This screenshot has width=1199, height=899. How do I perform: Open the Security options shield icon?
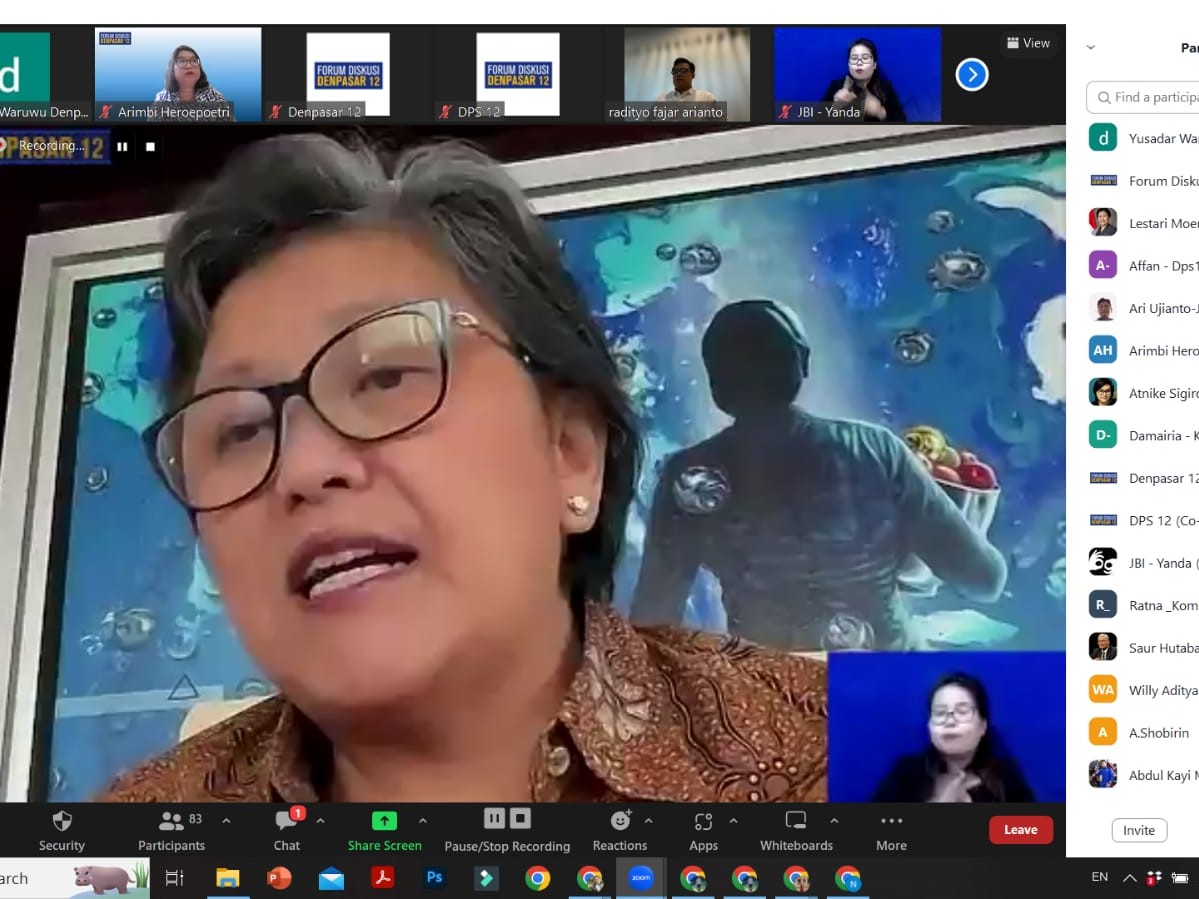click(61, 820)
